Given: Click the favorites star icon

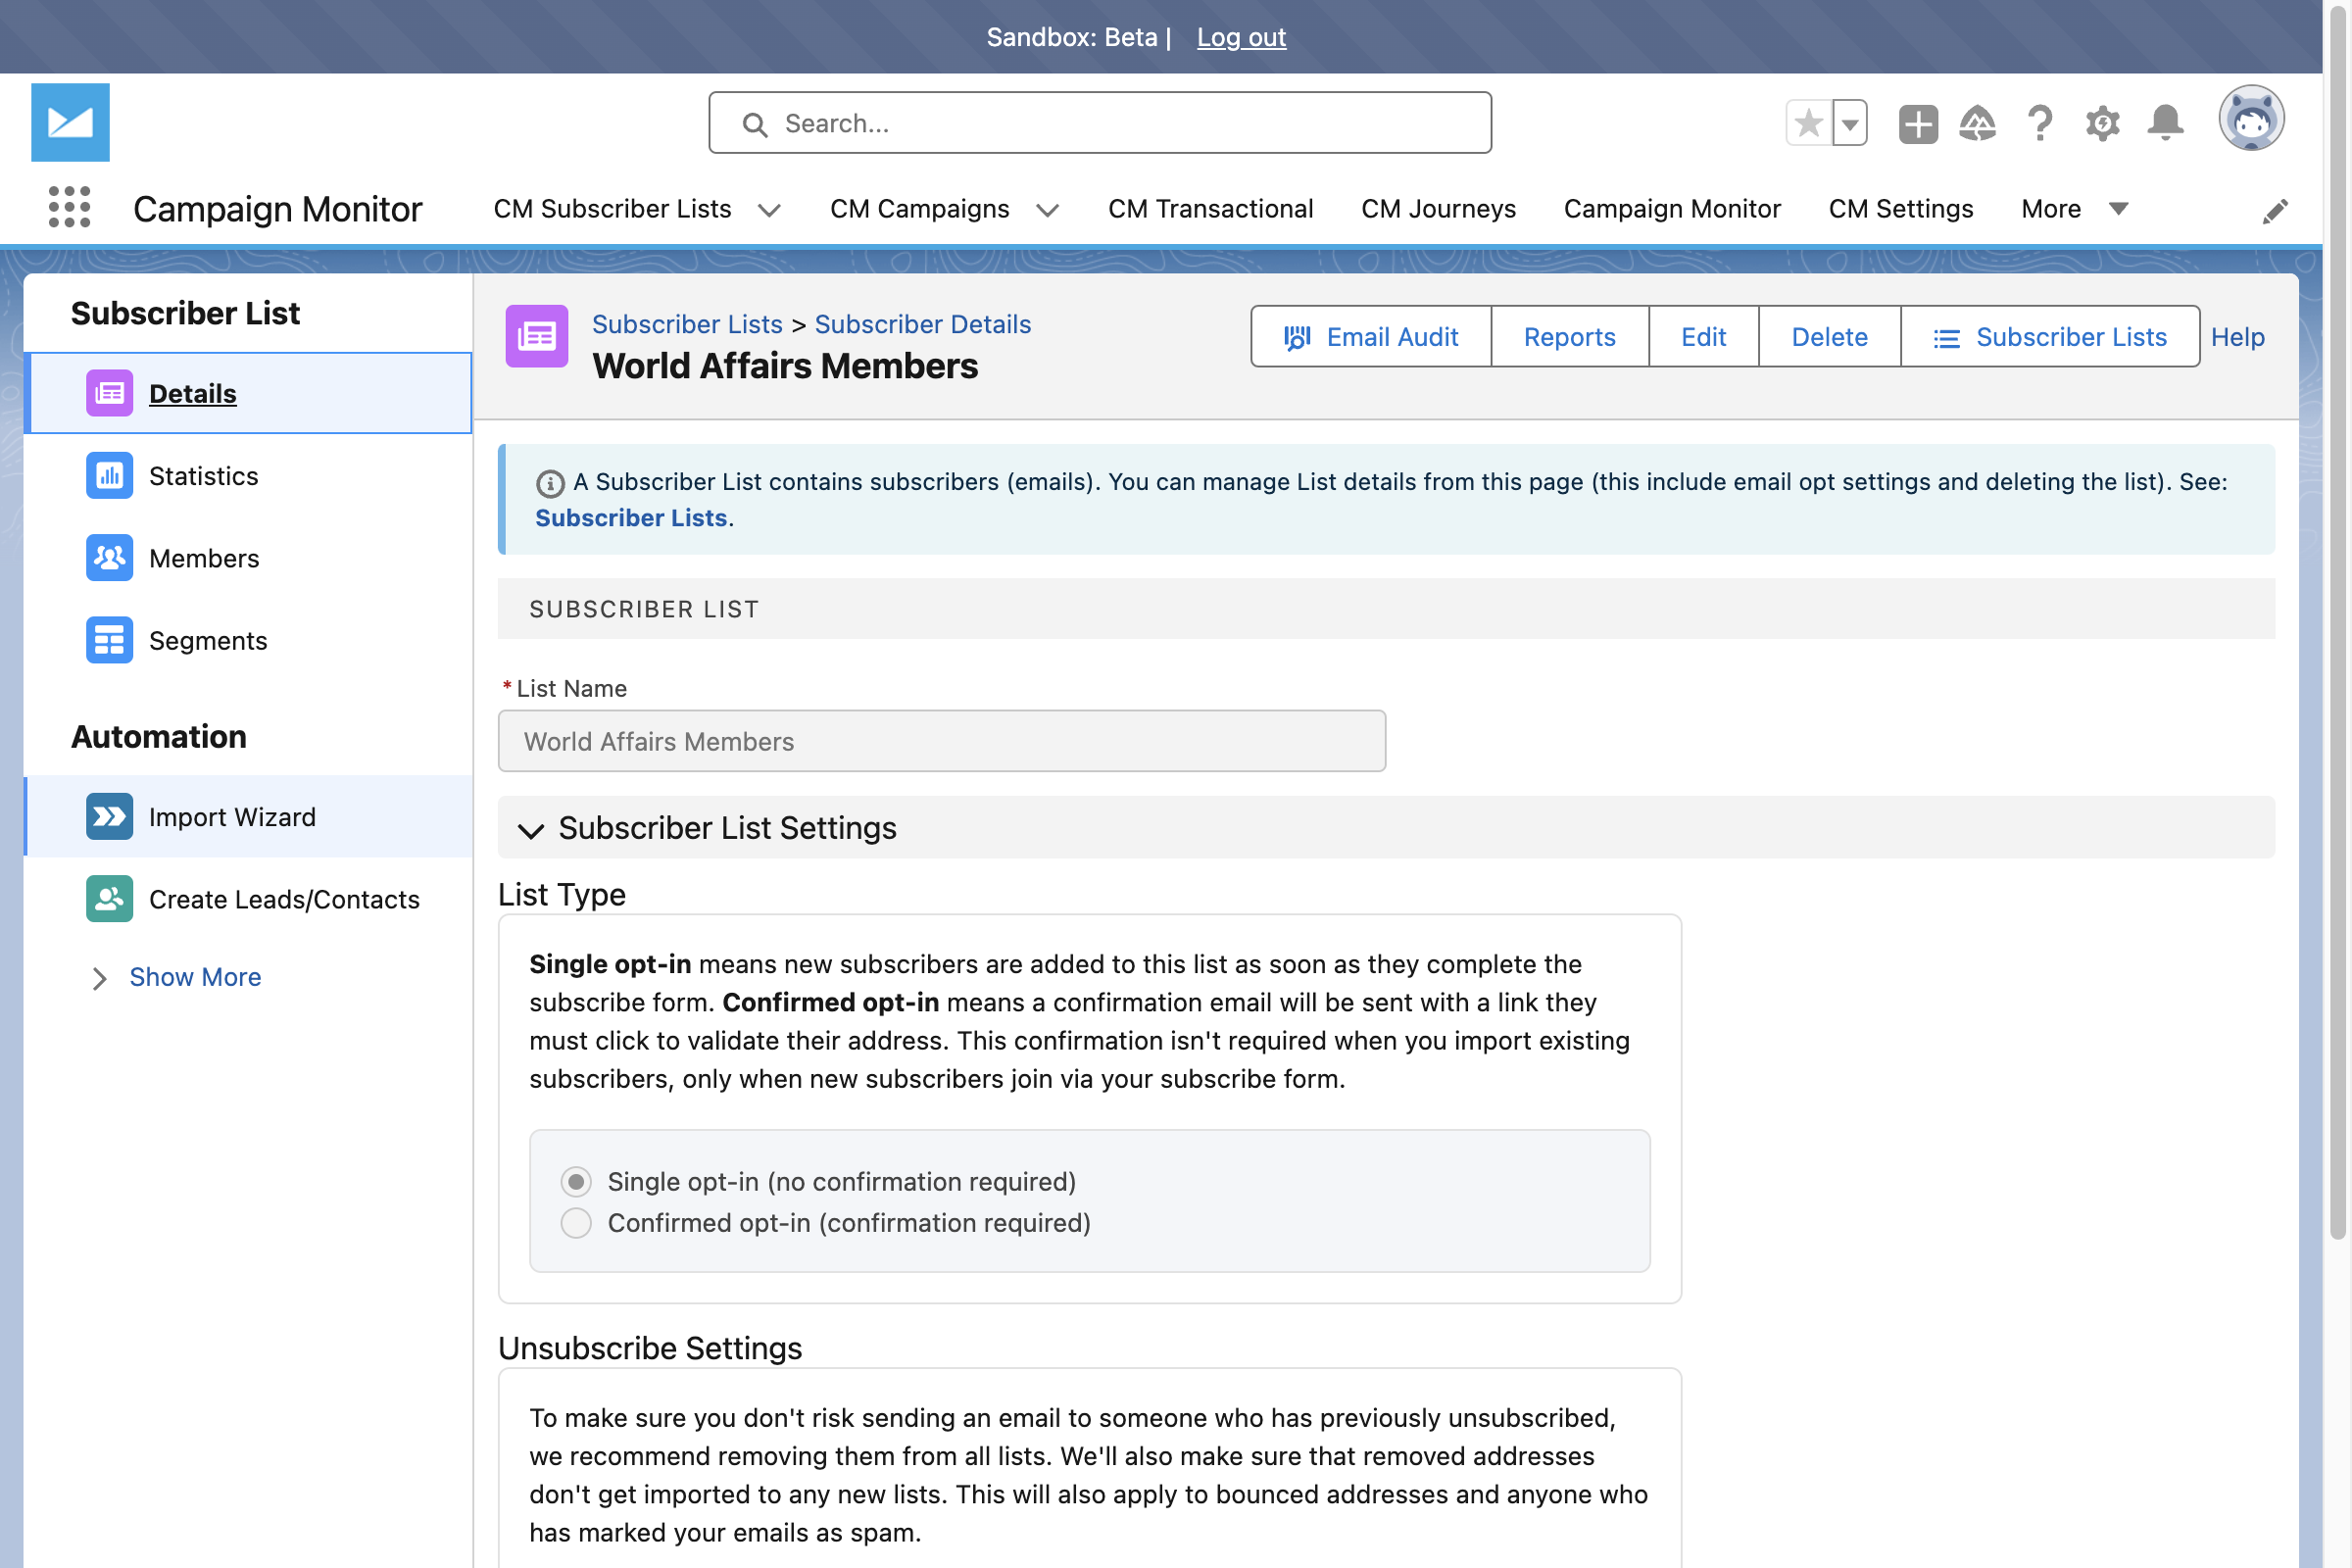Looking at the screenshot, I should click(x=1809, y=124).
